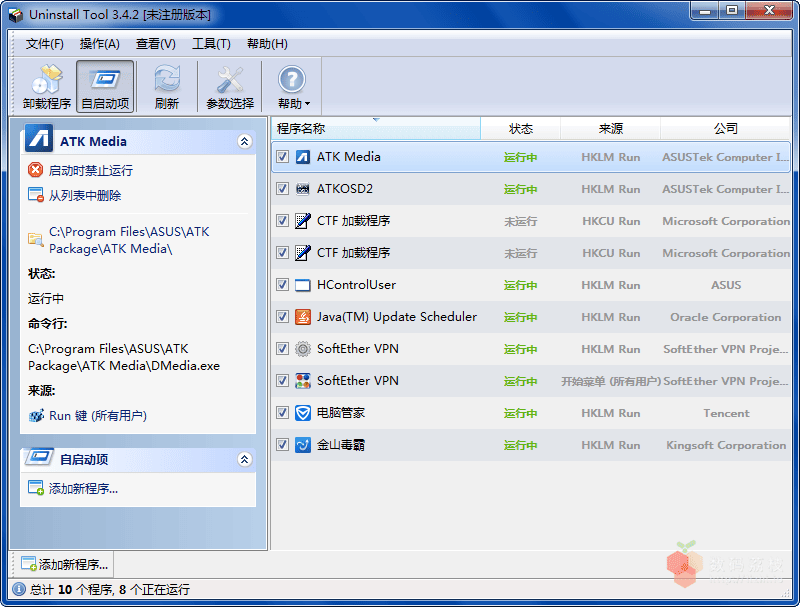Screen dimensions: 800x607
Task: Sort by the 公司 column header
Action: (726, 129)
